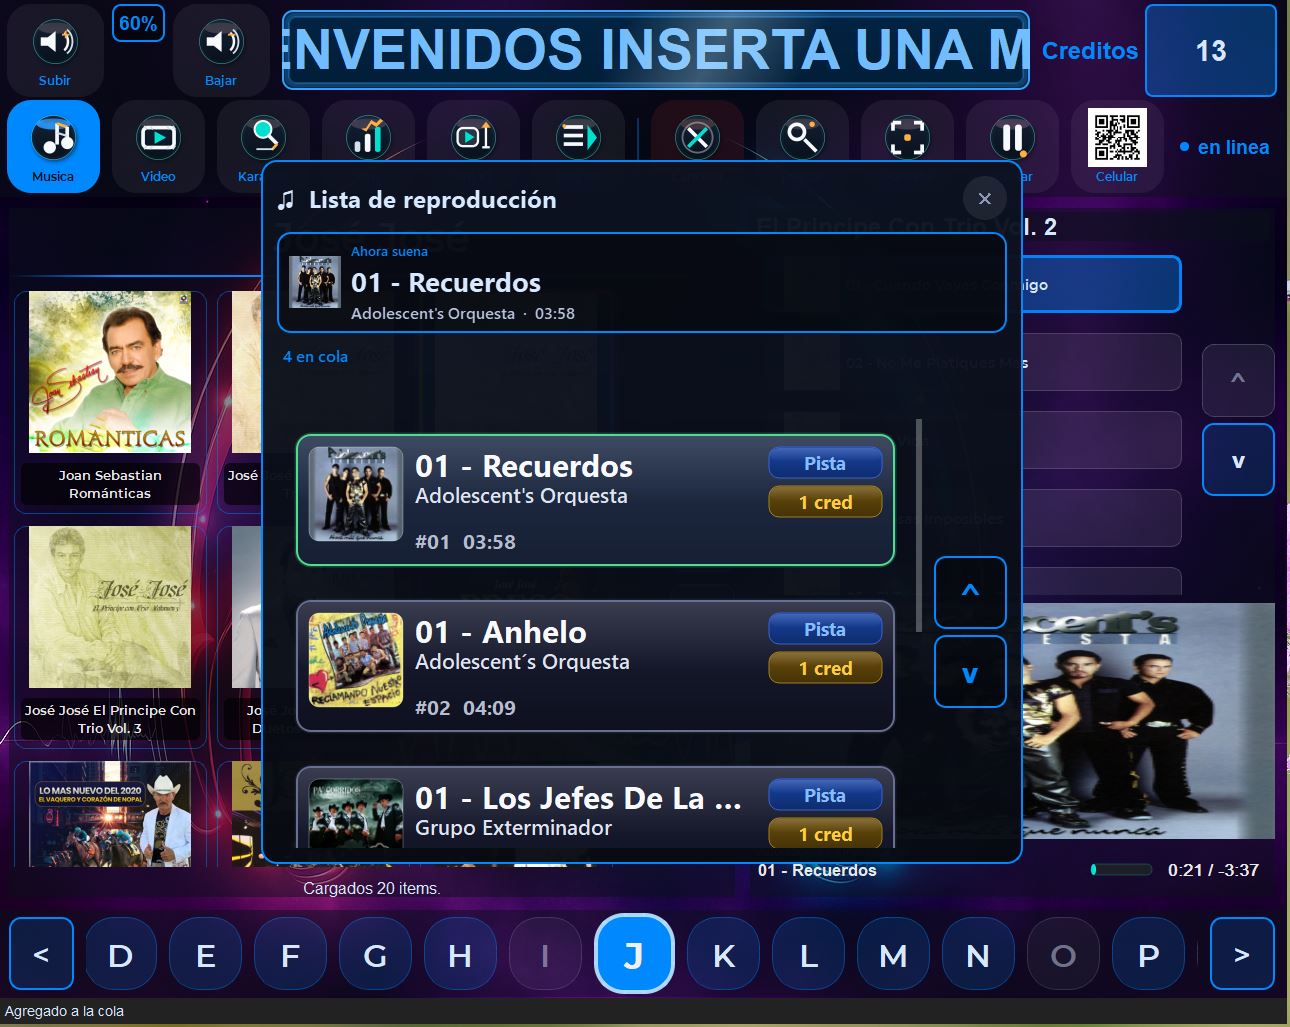Select the Recuerdos queue item #01
1290x1027 pixels.
coord(595,500)
